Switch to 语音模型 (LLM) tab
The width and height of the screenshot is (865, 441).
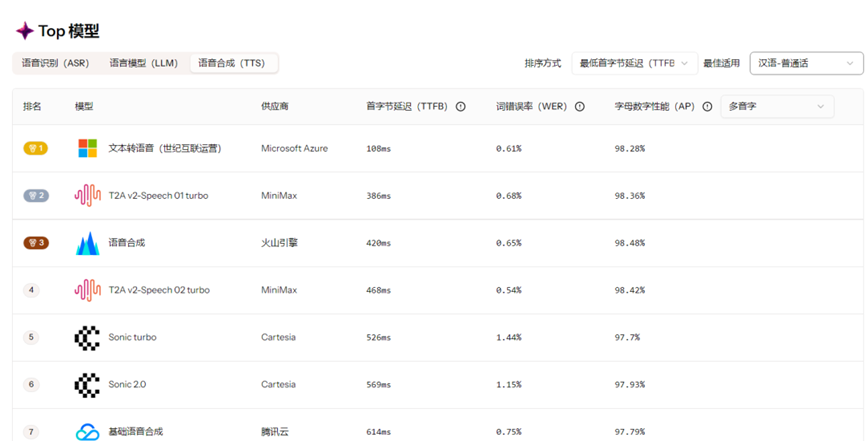144,63
